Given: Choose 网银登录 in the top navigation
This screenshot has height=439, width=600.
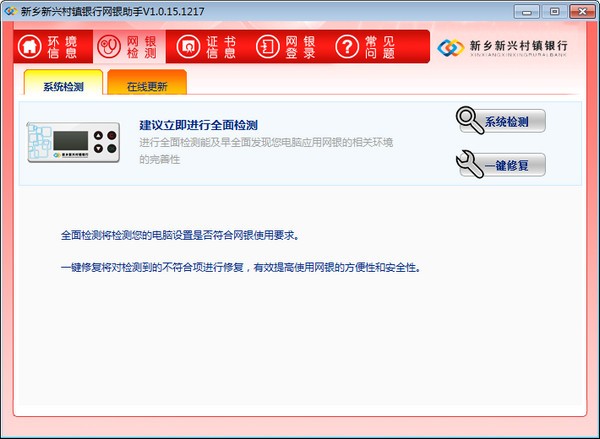Looking at the screenshot, I should (x=300, y=47).
